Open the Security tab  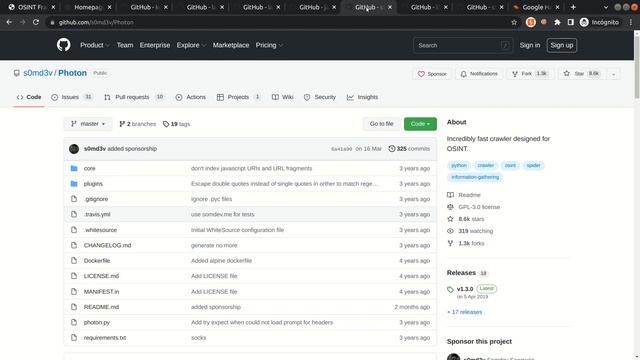click(x=320, y=97)
